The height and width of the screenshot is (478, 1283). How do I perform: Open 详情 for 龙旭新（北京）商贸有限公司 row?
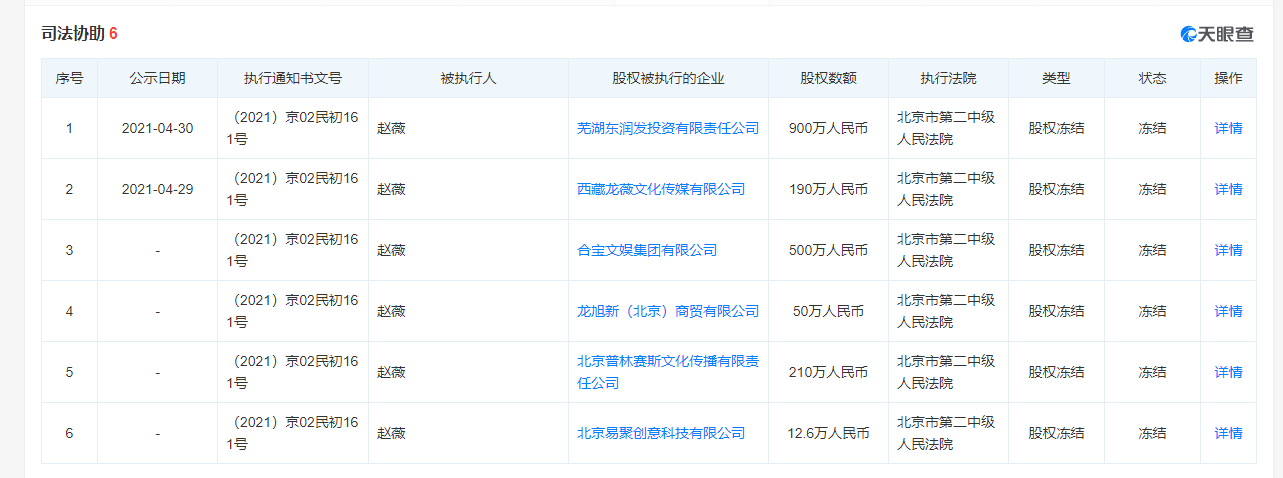(x=1228, y=311)
